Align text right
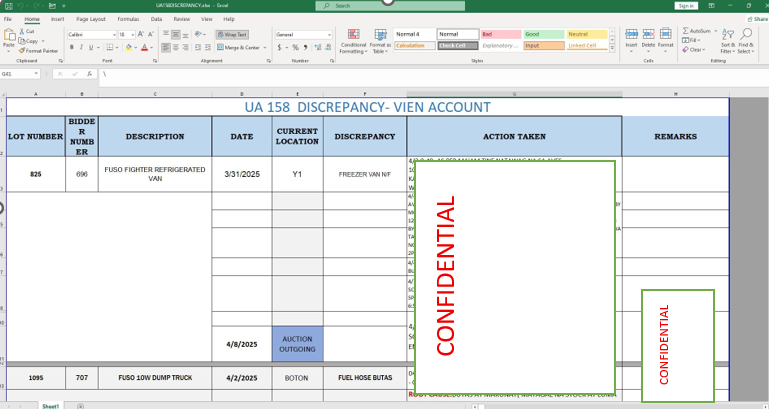Screen dimensions: 769x409 pyautogui.click(x=185, y=48)
